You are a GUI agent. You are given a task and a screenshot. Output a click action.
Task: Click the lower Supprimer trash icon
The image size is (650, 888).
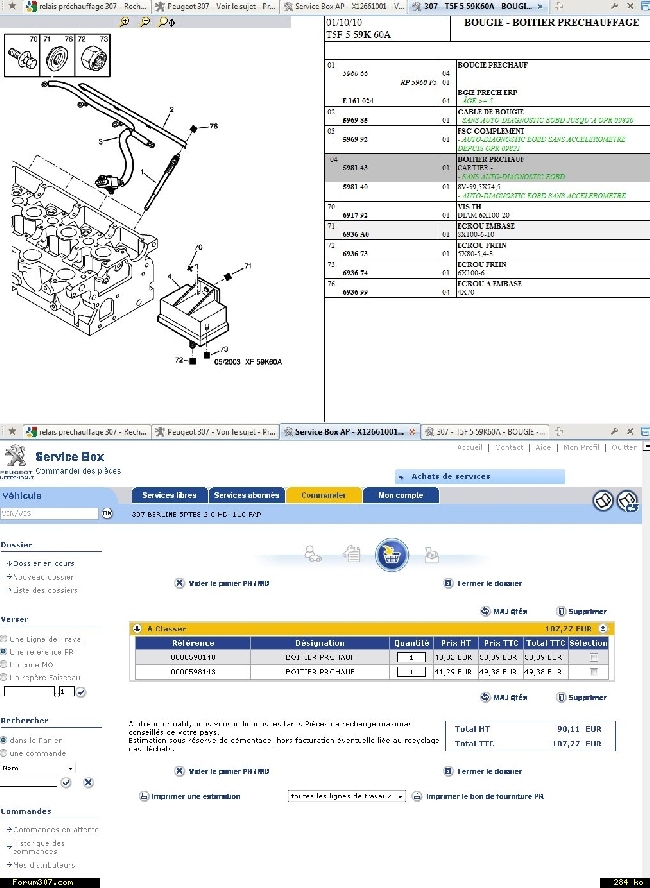[561, 697]
